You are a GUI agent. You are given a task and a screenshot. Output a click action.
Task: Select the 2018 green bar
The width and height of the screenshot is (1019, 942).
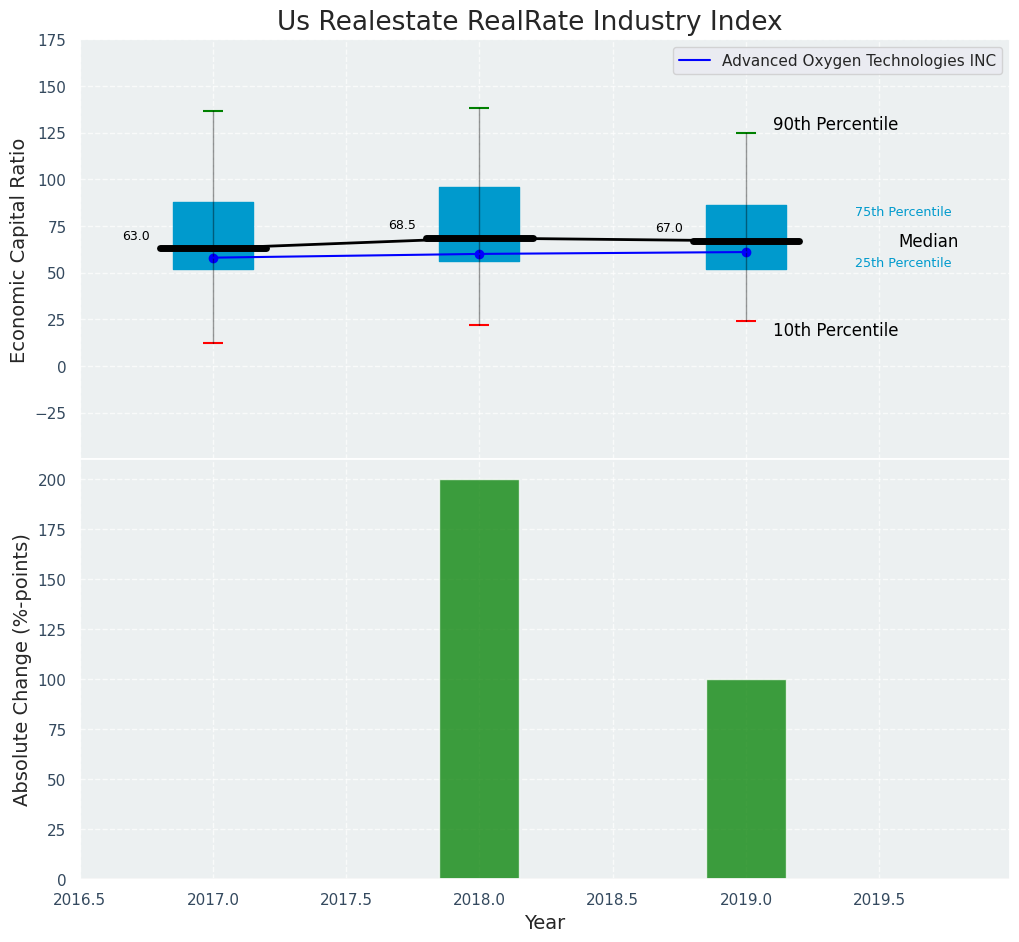point(479,679)
